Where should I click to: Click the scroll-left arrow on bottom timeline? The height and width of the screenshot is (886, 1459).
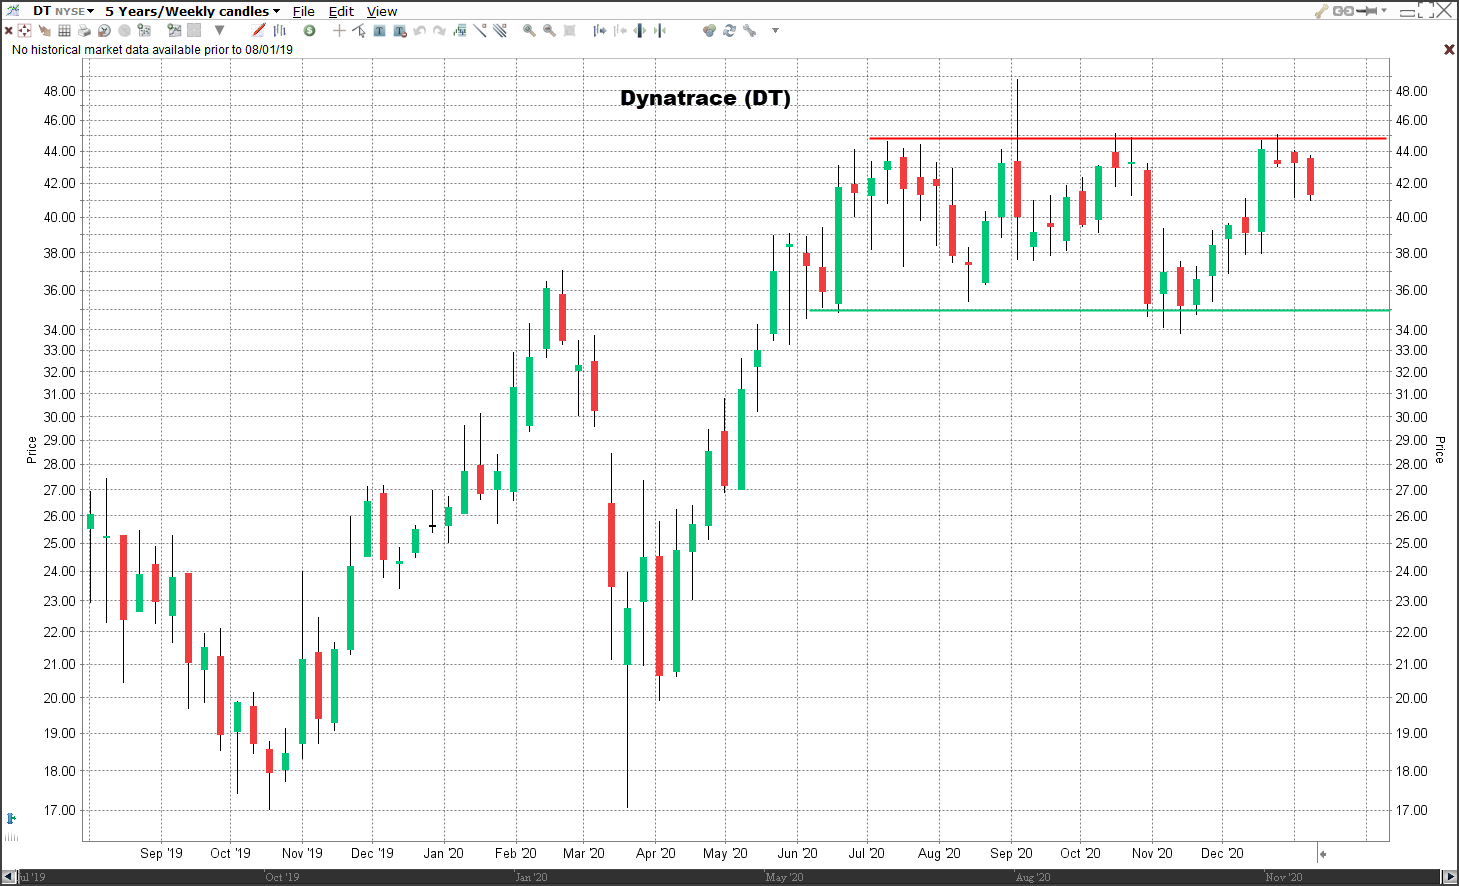(x=9, y=877)
